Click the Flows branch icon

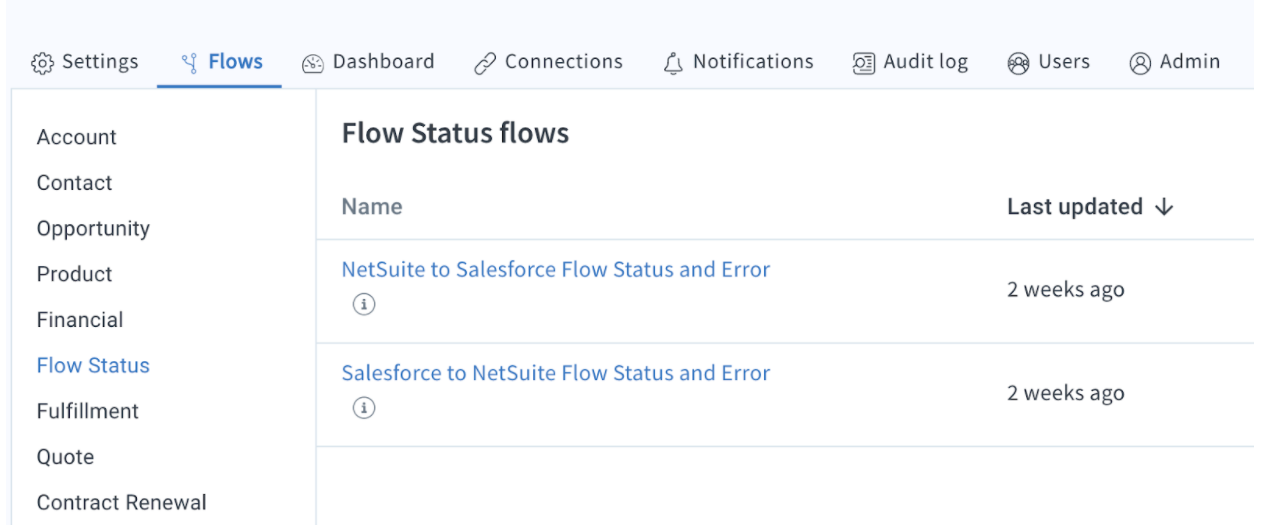[189, 63]
